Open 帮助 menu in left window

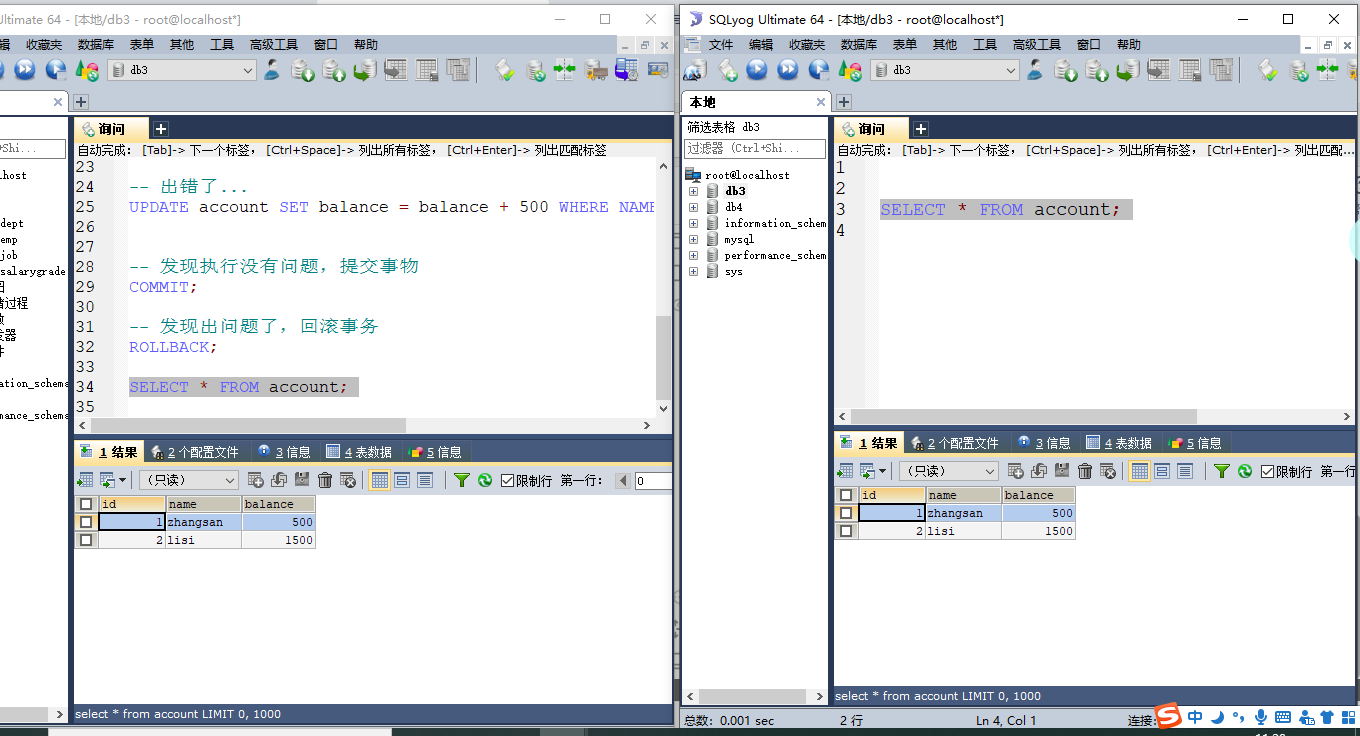tap(366, 44)
